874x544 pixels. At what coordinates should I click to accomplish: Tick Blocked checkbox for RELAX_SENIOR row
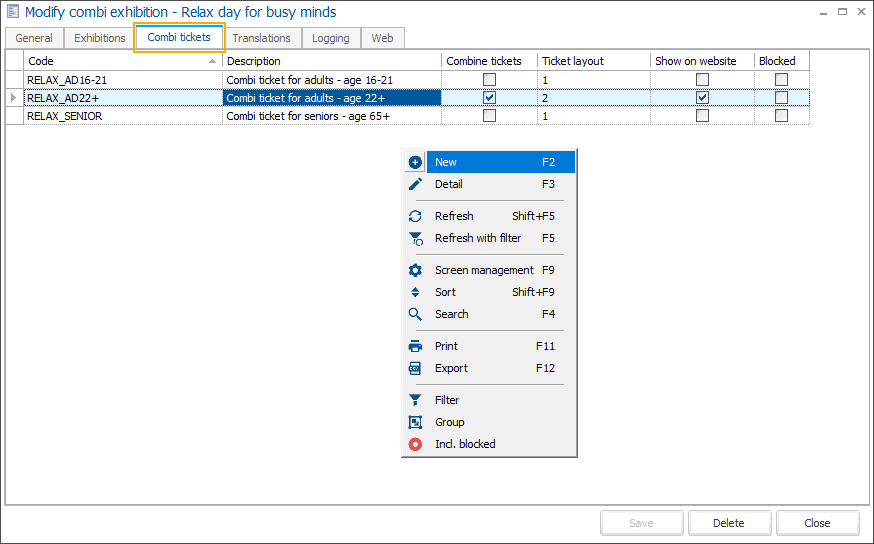pos(781,115)
